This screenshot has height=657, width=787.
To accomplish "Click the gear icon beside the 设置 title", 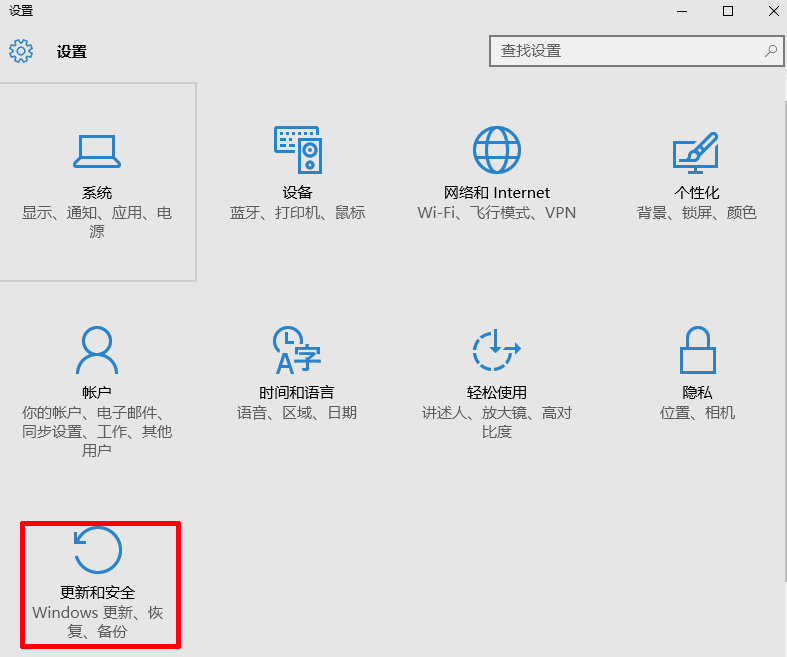I will (21, 51).
